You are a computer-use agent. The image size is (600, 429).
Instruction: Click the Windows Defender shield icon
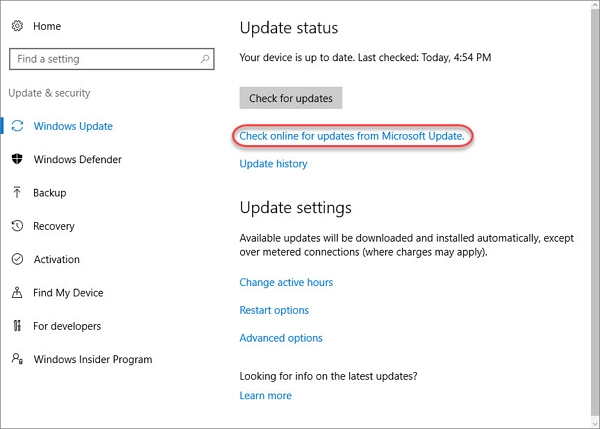click(17, 159)
